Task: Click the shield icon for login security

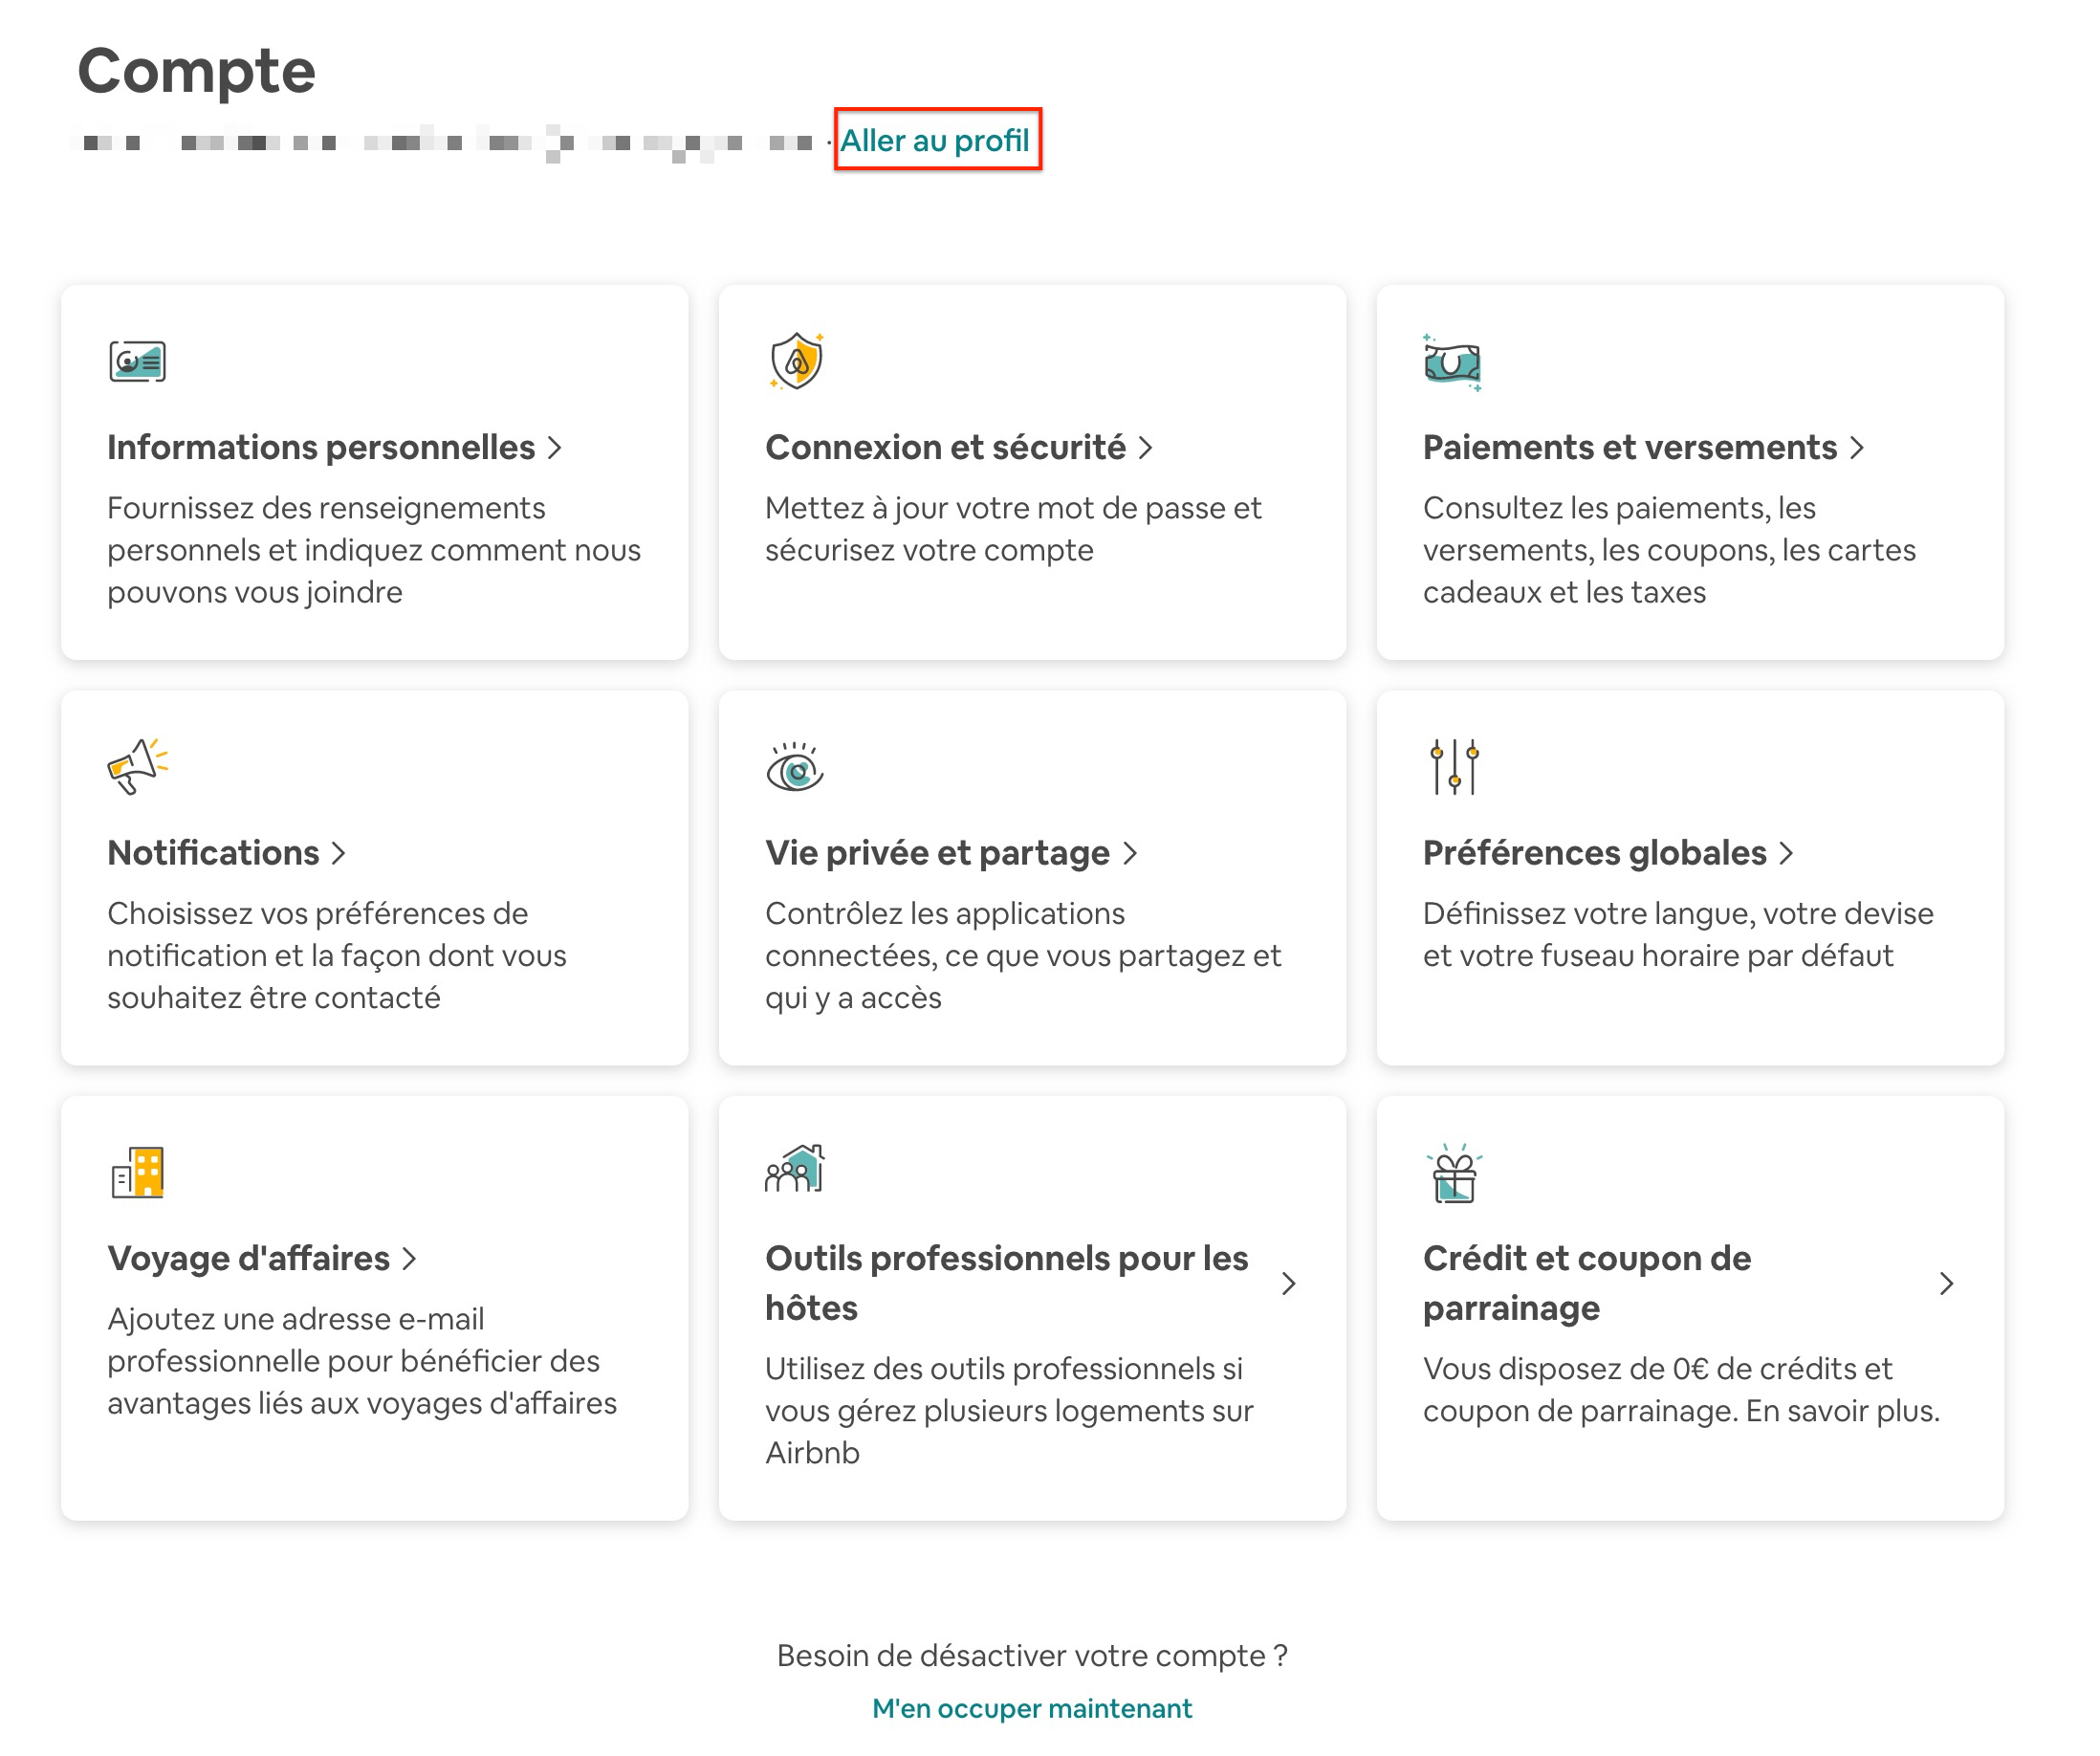Action: tap(796, 361)
